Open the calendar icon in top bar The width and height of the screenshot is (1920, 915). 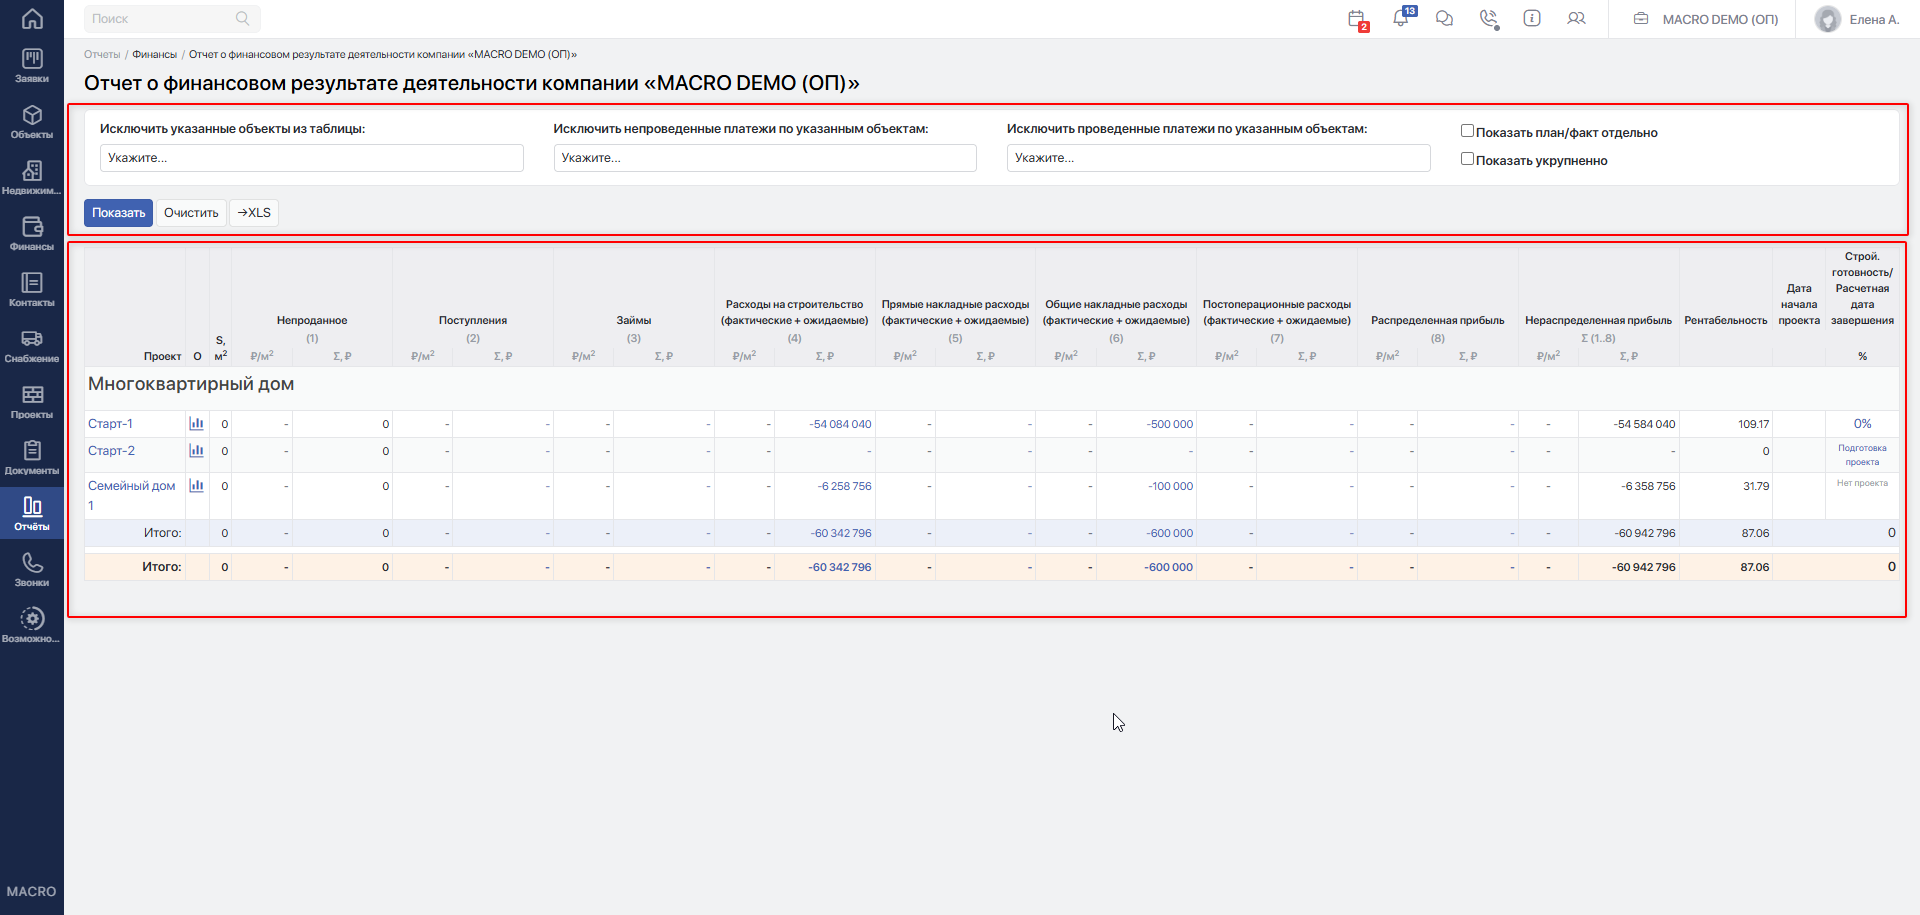1356,19
